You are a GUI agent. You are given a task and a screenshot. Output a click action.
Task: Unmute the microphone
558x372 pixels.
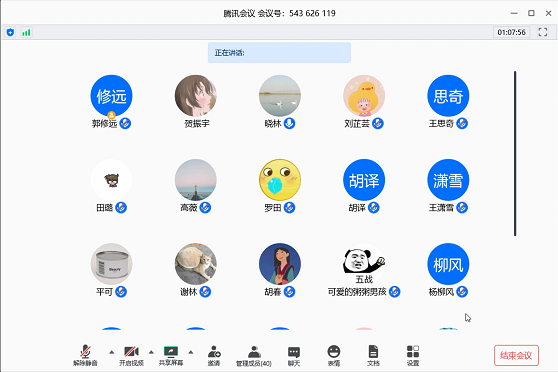(x=85, y=355)
